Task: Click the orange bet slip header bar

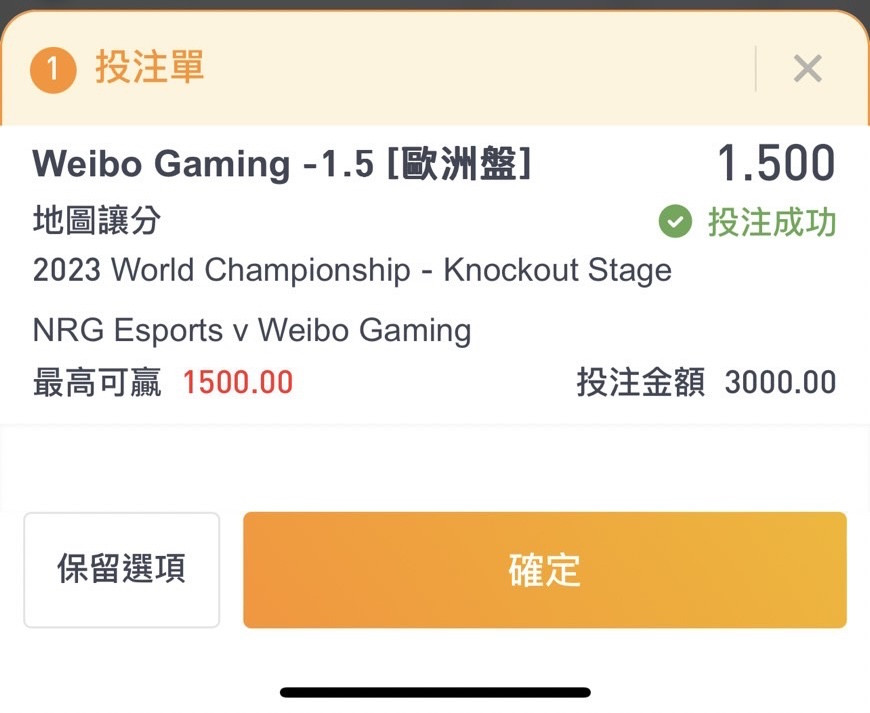Action: [x=435, y=68]
